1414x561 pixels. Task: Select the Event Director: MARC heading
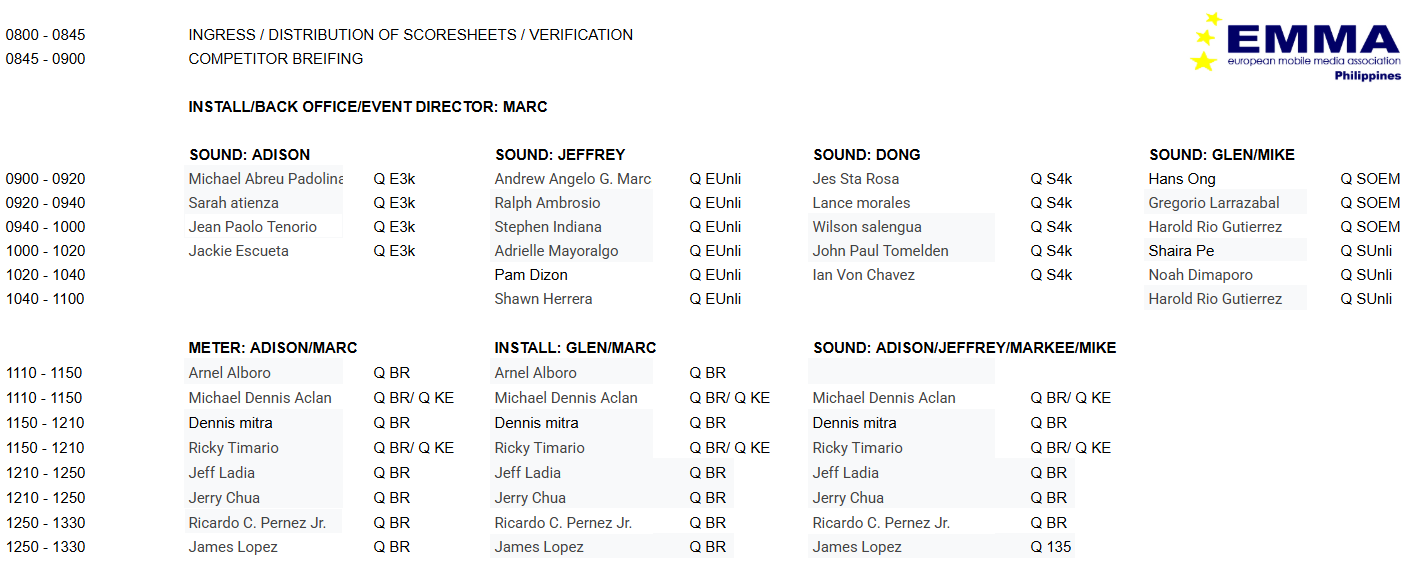point(368,107)
